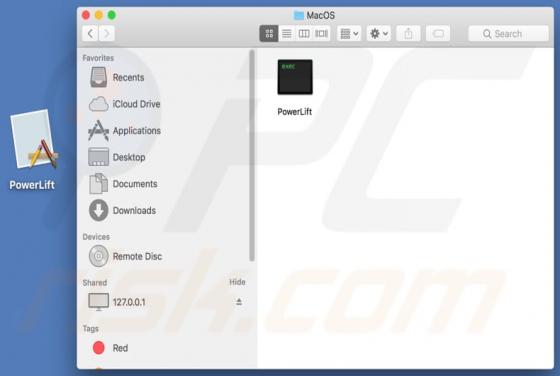The image size is (560, 376).
Task: Switch to column view
Action: [304, 34]
